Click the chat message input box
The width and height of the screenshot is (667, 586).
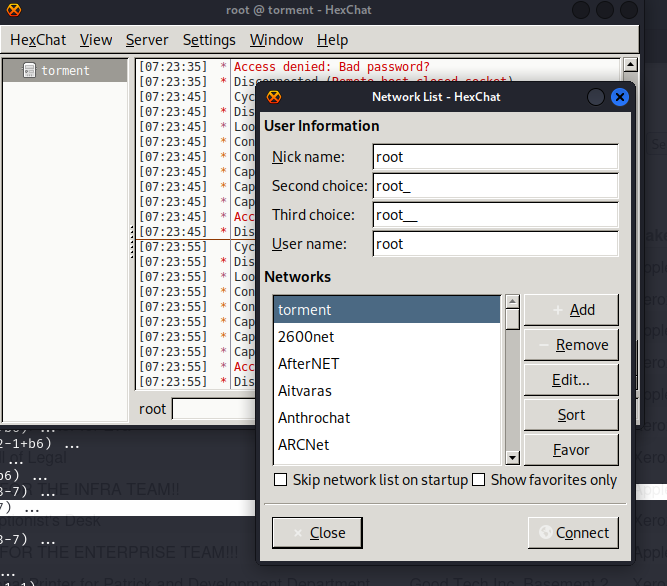tap(214, 409)
